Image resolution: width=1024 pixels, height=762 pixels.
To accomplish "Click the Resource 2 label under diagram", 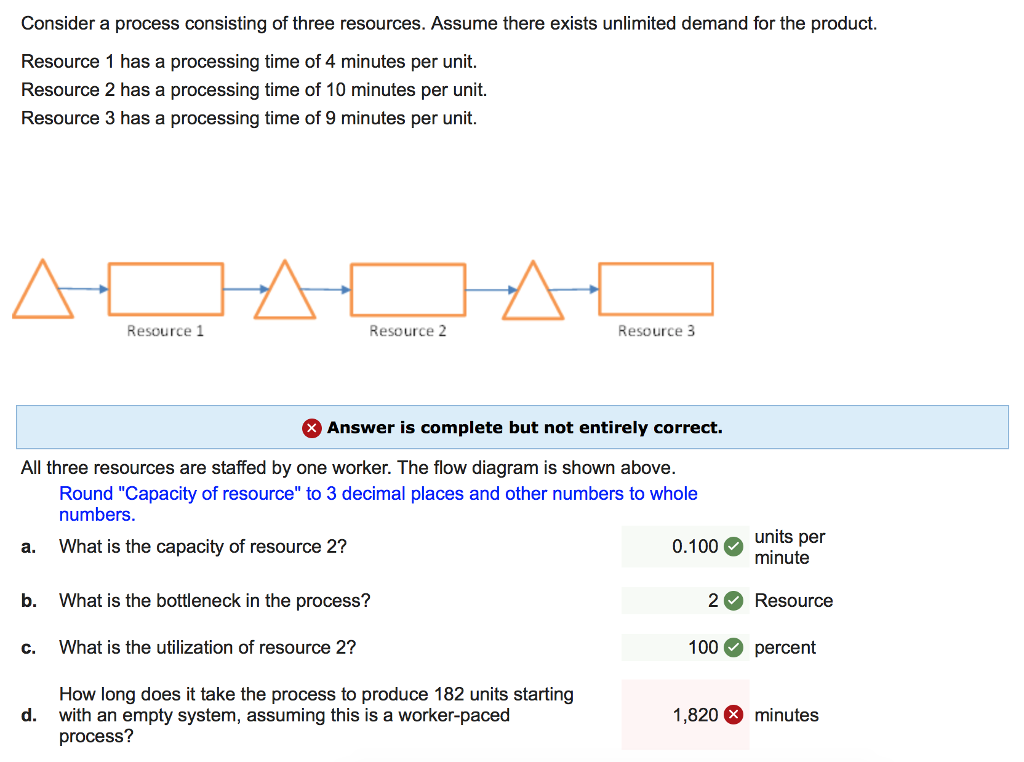I will coord(408,331).
